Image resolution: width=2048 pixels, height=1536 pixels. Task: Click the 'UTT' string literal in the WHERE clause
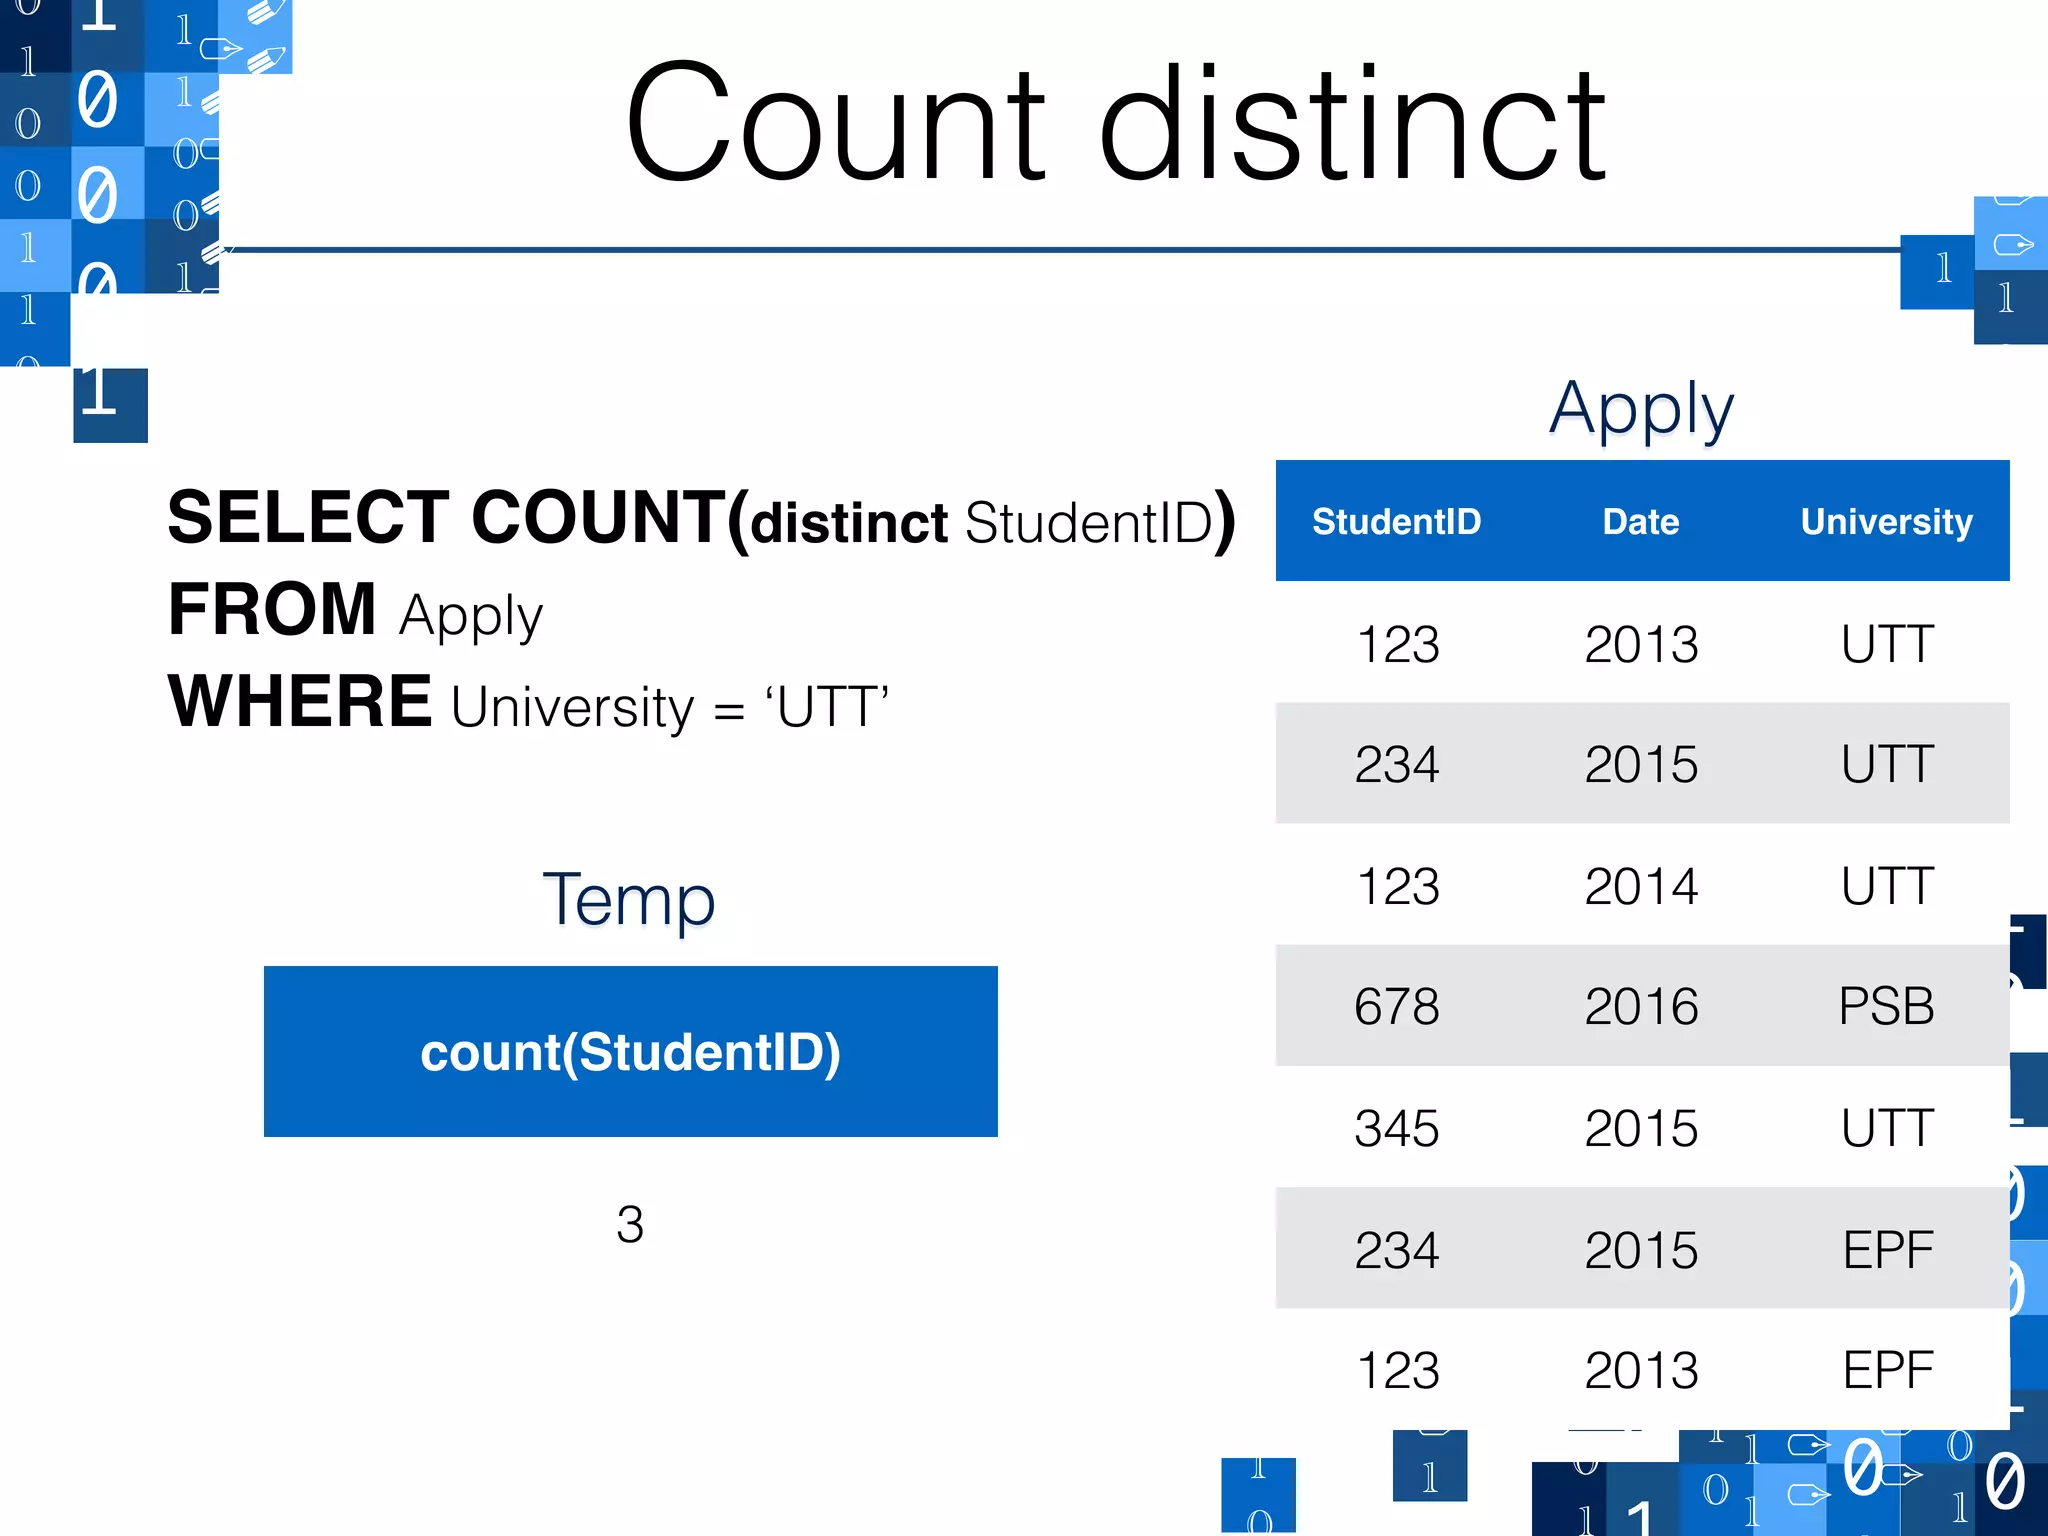[827, 706]
